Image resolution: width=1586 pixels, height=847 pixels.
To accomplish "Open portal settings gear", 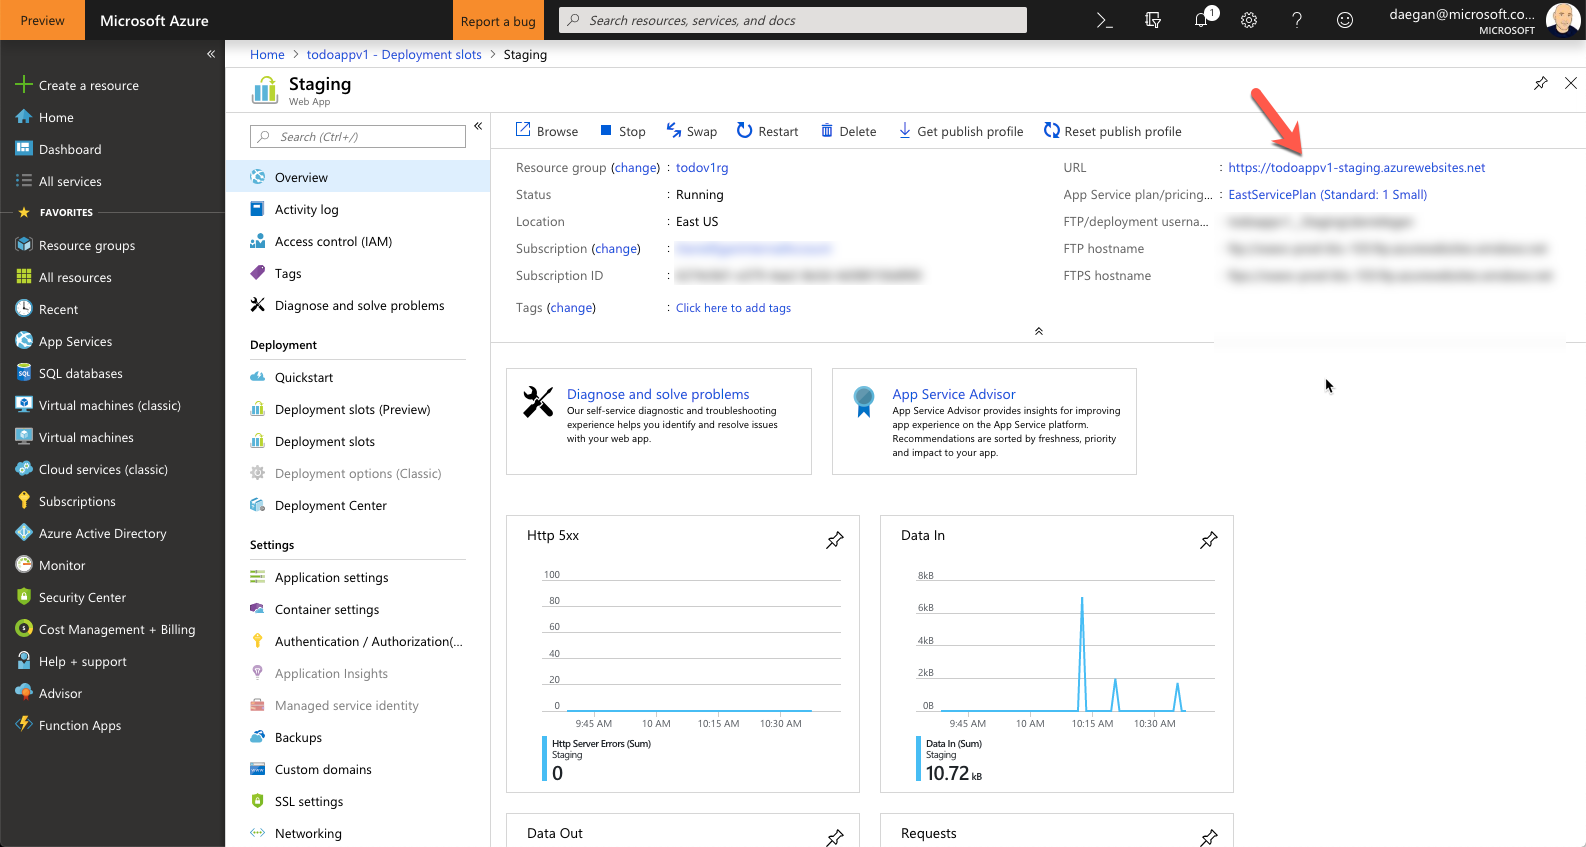I will point(1249,20).
